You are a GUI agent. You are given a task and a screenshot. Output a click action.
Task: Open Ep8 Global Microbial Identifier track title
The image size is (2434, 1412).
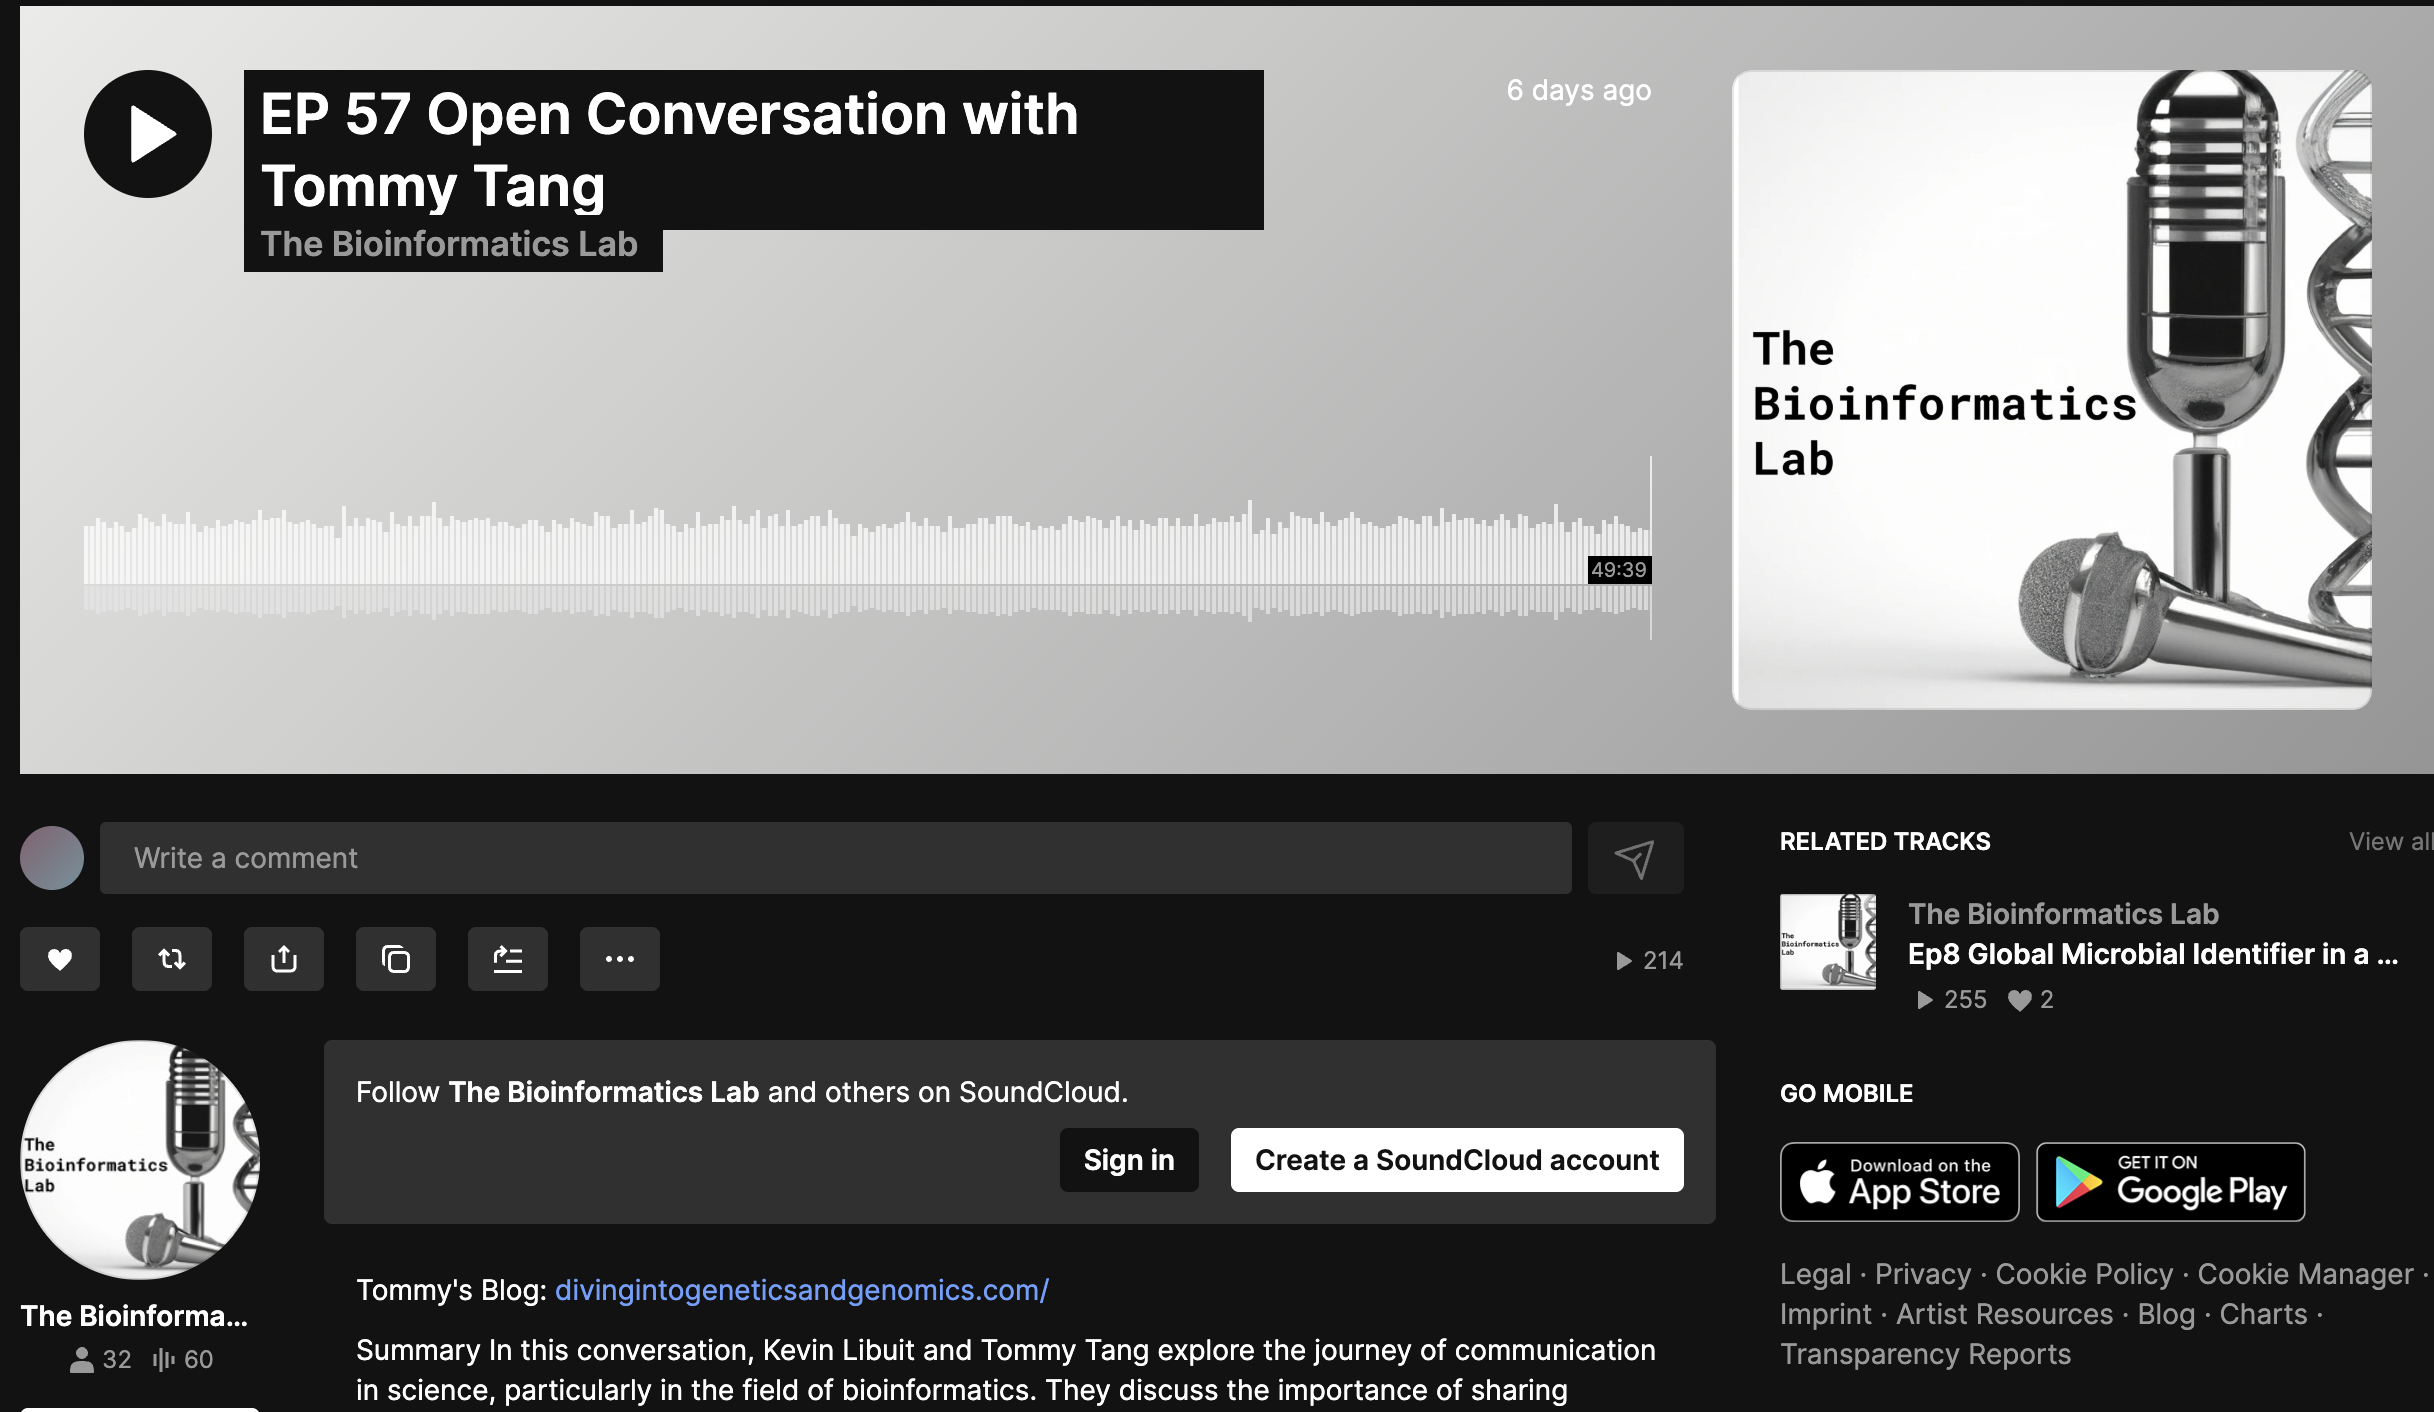(x=2153, y=954)
